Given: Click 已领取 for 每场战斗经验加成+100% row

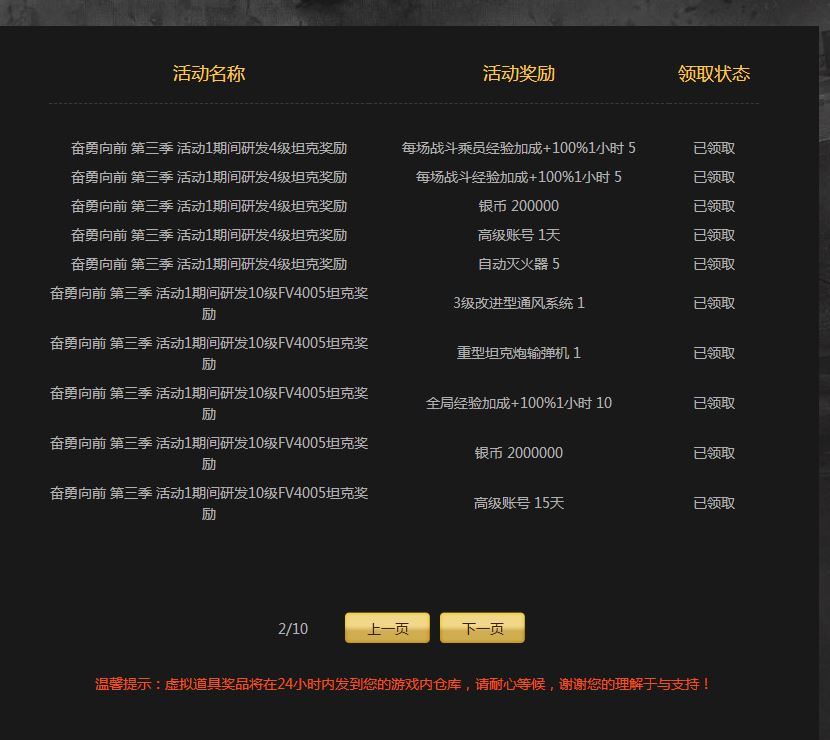Looking at the screenshot, I should [714, 177].
